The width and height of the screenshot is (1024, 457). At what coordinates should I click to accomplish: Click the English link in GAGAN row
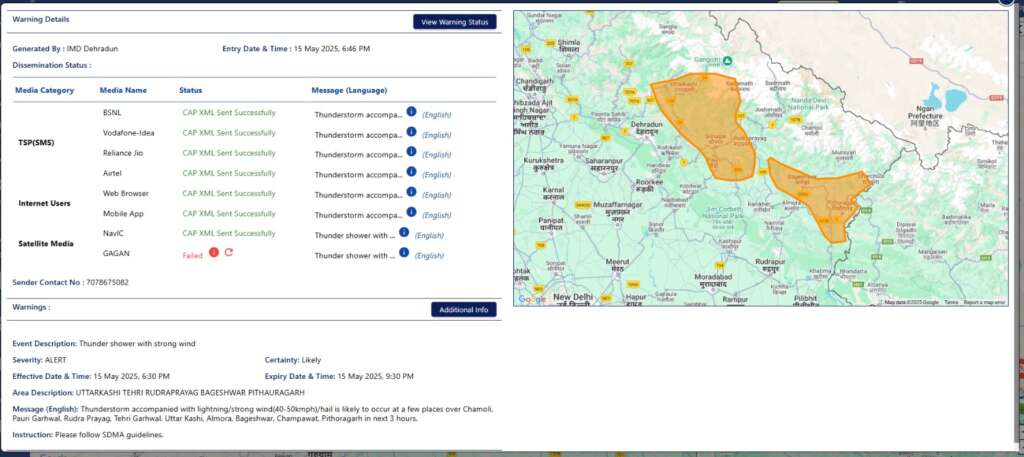[x=429, y=256]
